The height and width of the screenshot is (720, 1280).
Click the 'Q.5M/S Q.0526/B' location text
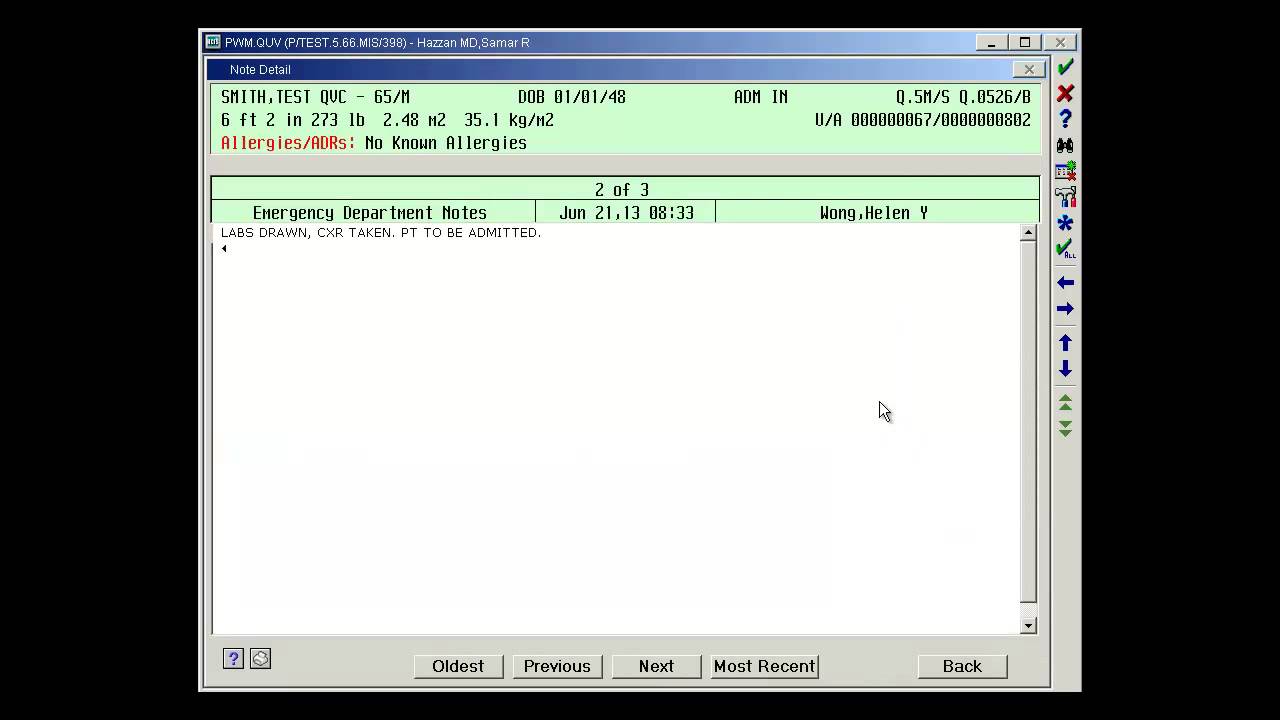pos(963,97)
